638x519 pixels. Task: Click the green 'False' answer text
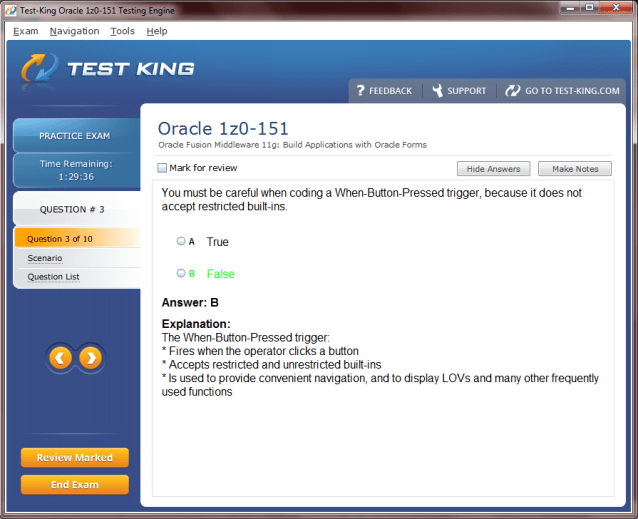(221, 274)
